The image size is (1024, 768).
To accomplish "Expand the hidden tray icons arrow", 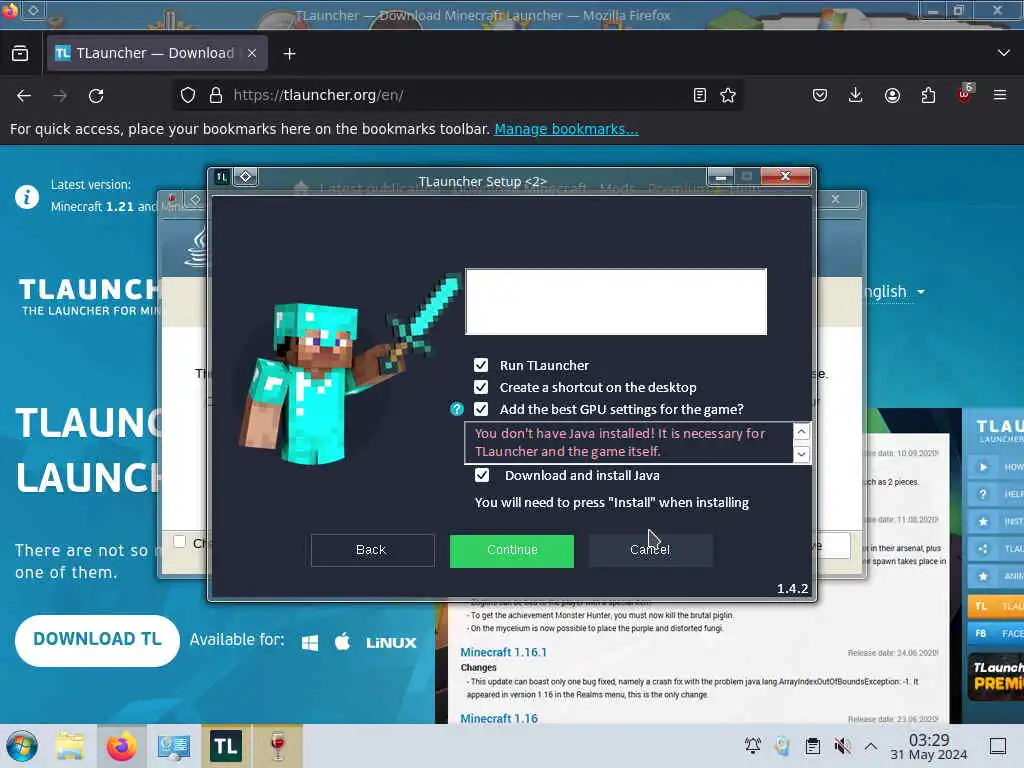I will (871, 746).
